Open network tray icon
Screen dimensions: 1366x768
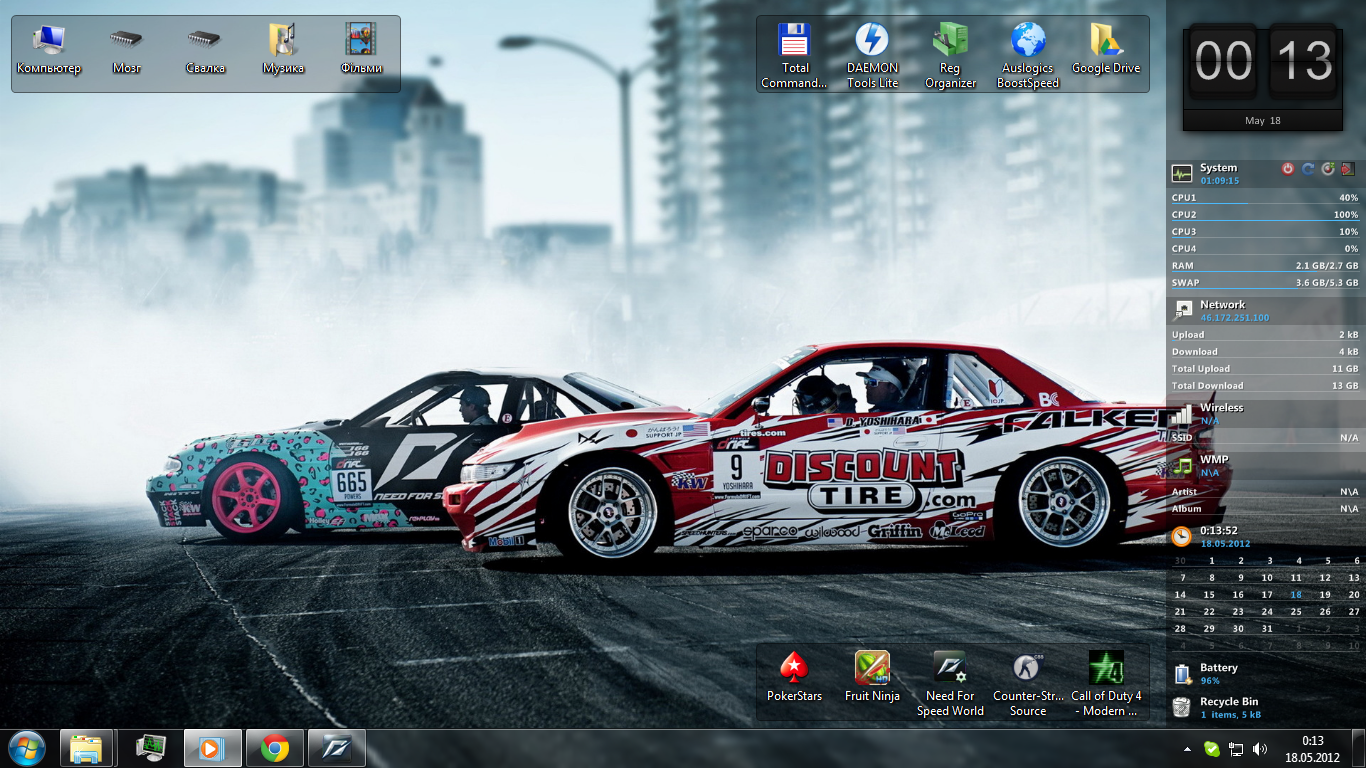(x=1236, y=749)
